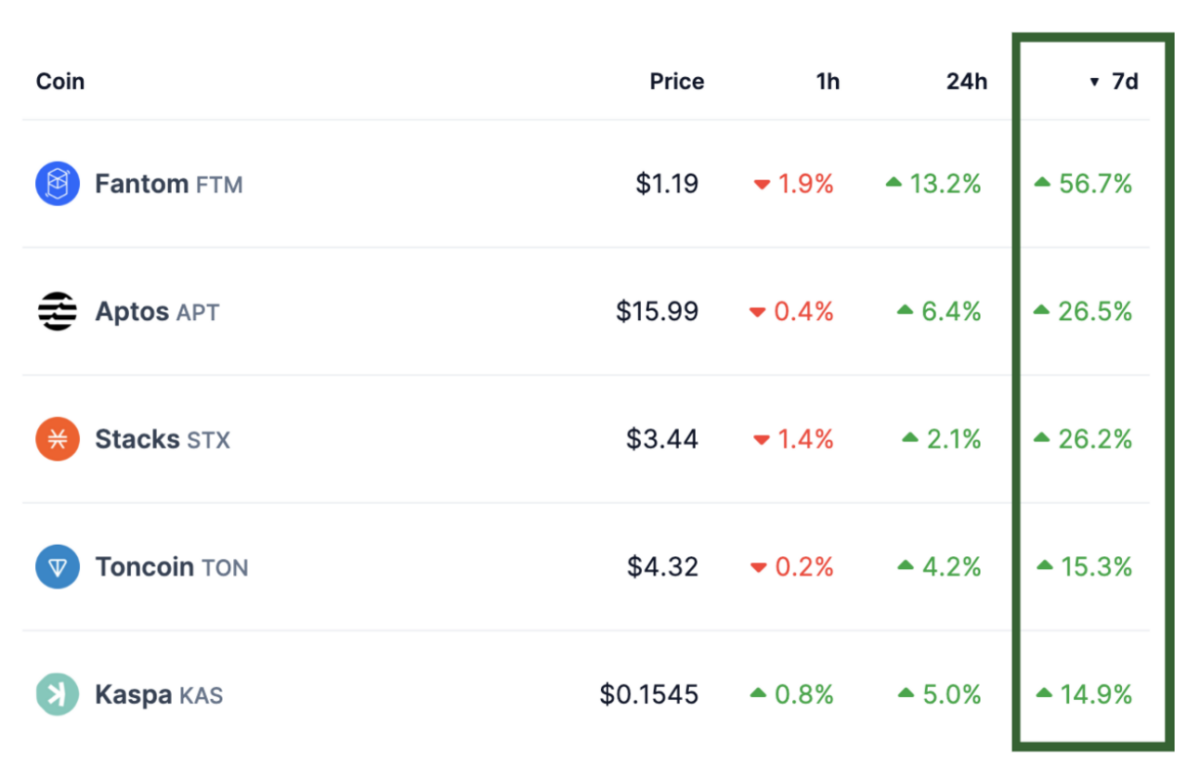Toggle the 7d column sort arrow

tap(1094, 82)
